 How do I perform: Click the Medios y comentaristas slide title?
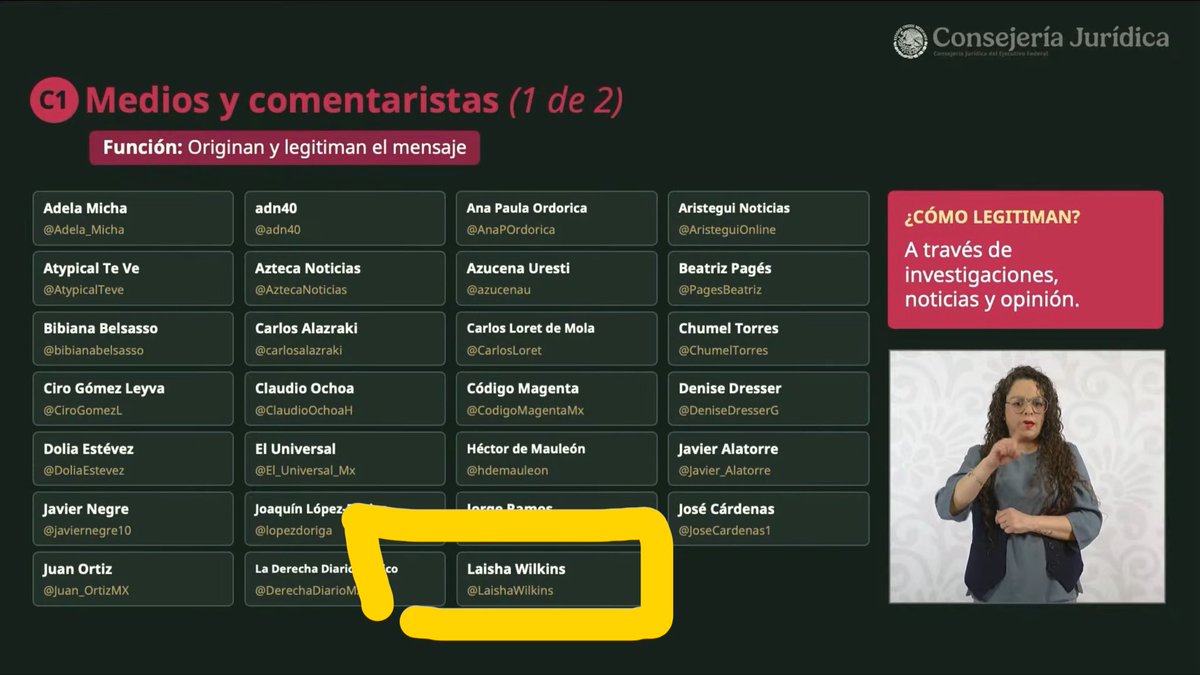pyautogui.click(x=355, y=100)
